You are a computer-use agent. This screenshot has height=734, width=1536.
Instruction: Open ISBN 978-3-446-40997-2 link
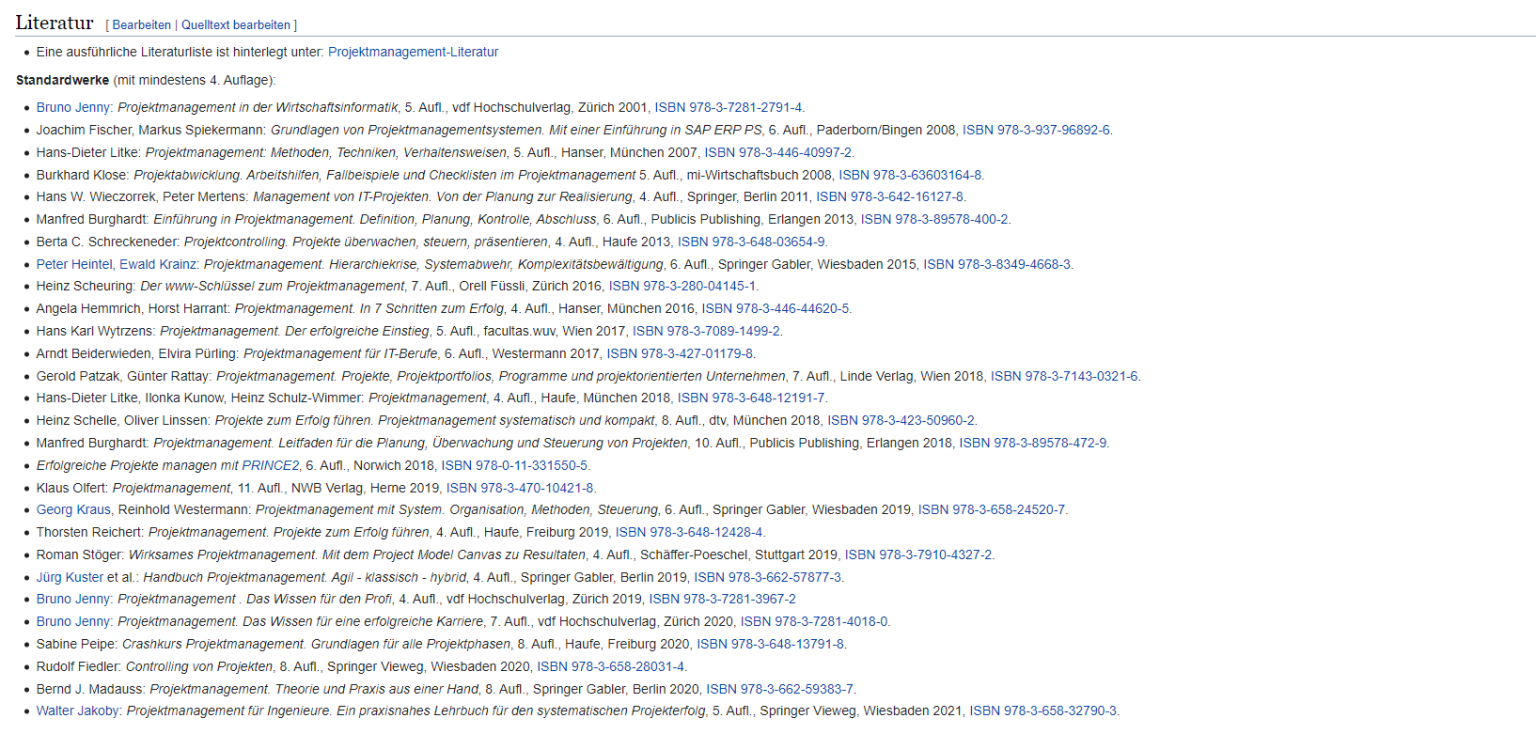778,152
